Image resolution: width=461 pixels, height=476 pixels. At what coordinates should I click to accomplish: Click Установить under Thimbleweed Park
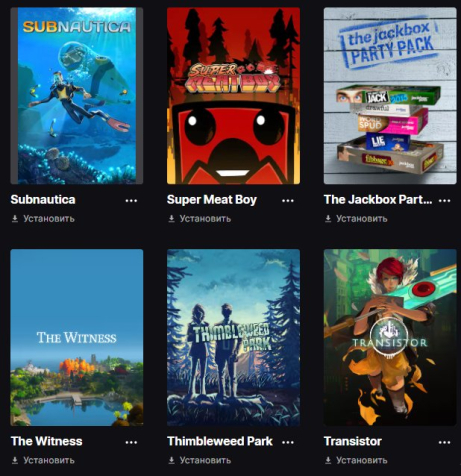pos(205,460)
